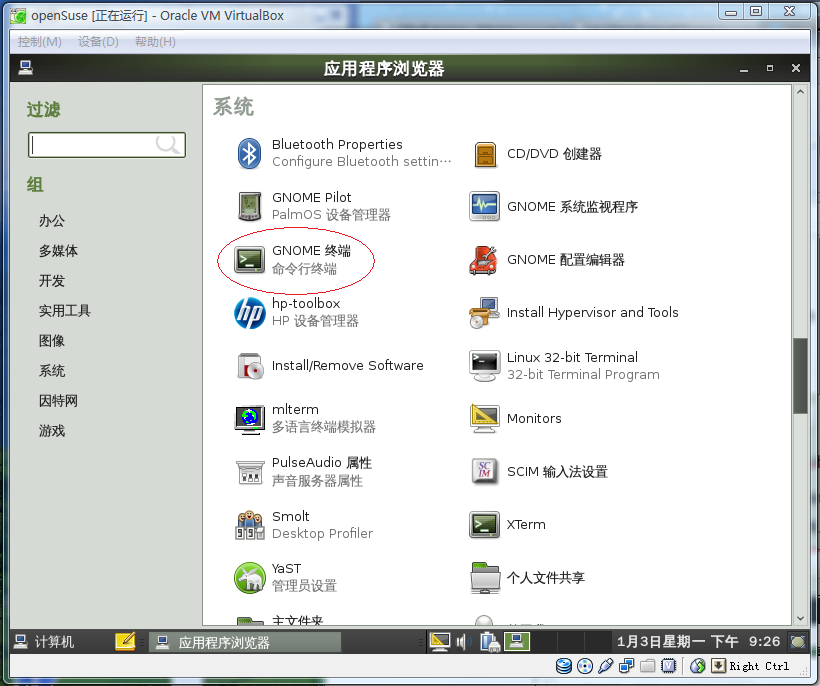
Task: Launch GNOME 配置编辑器
Action: tap(547, 260)
